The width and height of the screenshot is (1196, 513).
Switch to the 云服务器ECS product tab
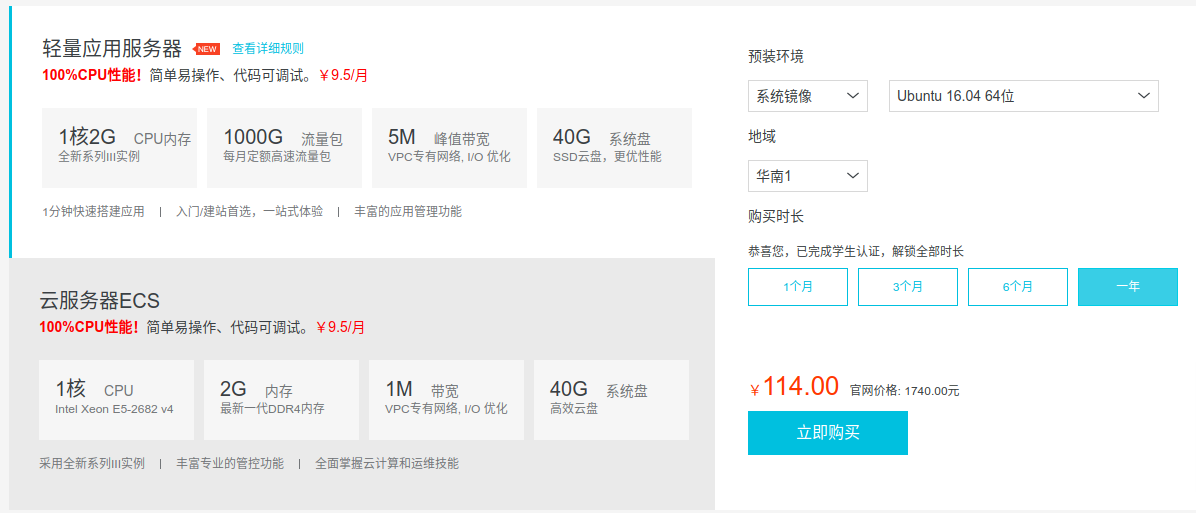point(362,384)
